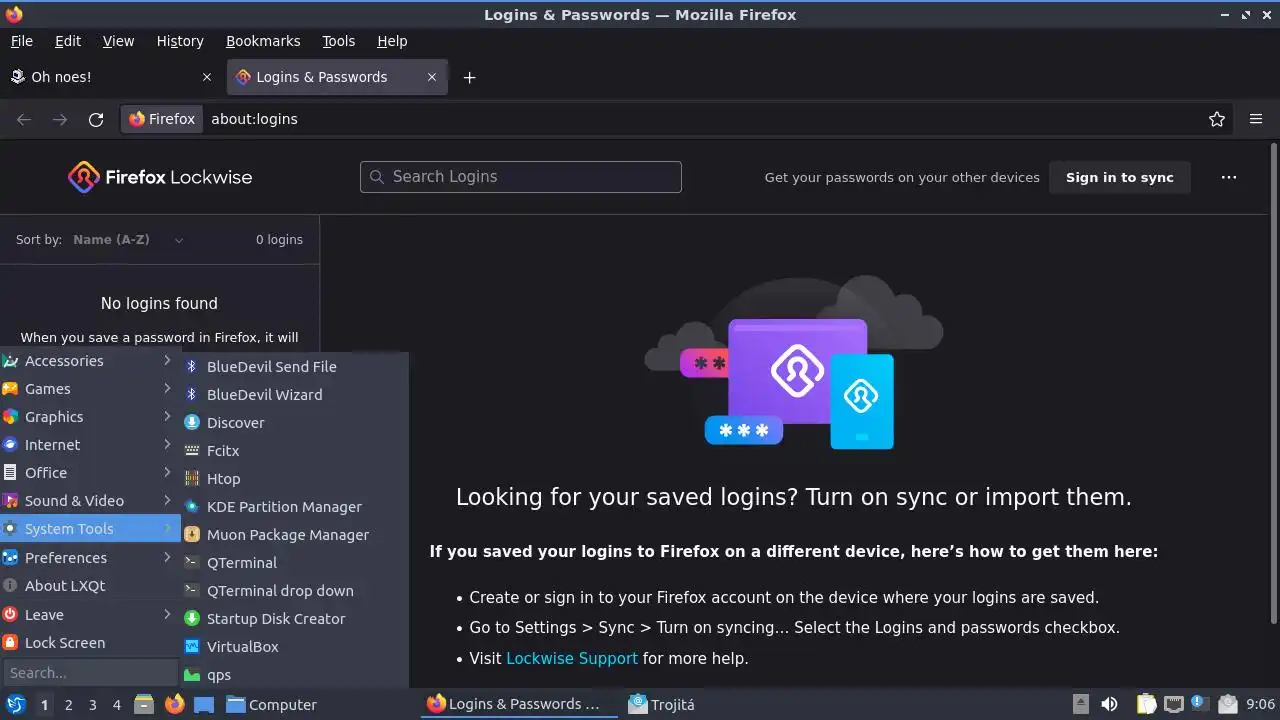Open Sort by Name (A-Z) dropdown
The height and width of the screenshot is (720, 1280).
tap(128, 240)
